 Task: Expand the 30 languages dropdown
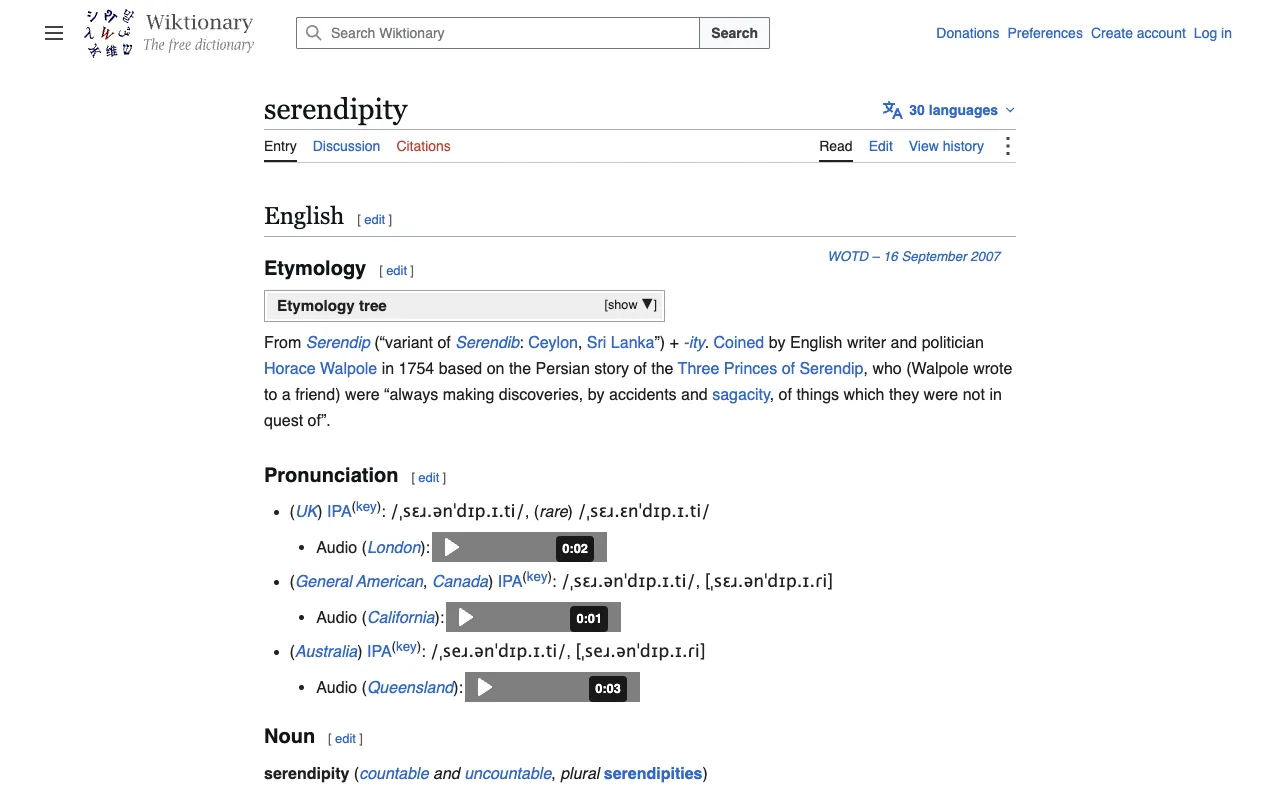pyautogui.click(x=949, y=110)
